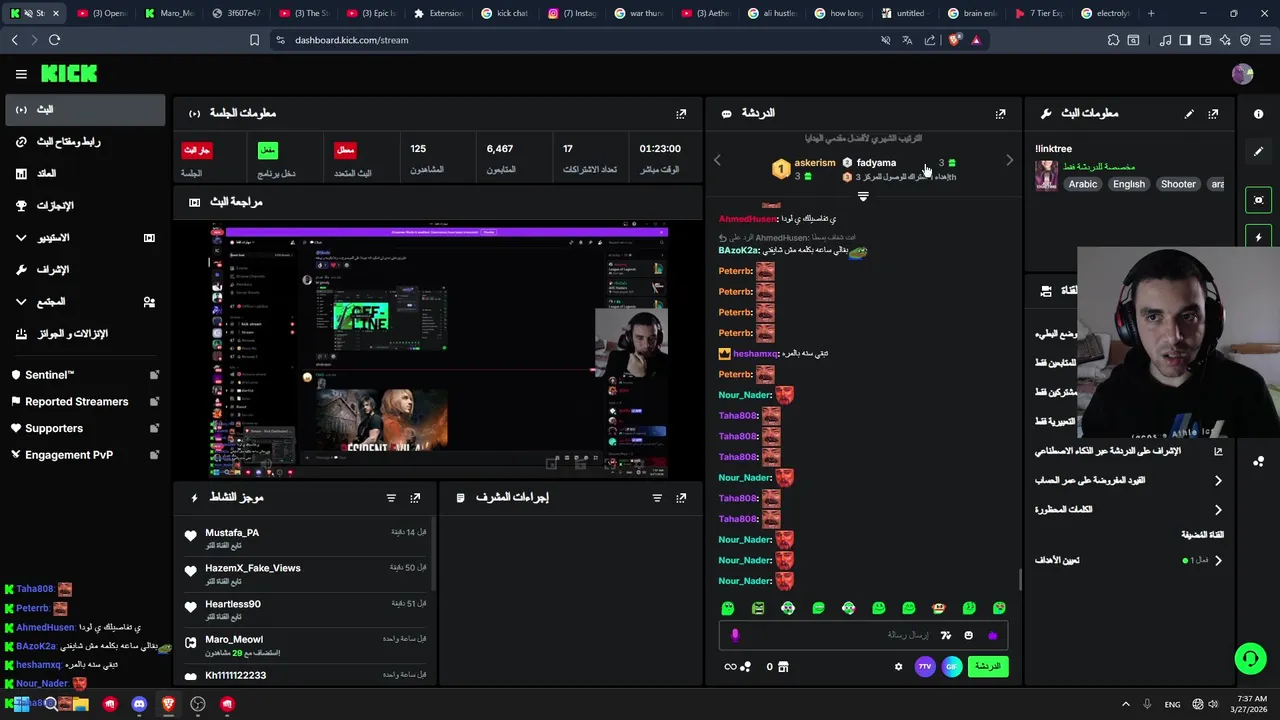The height and width of the screenshot is (720, 1280).
Task: Expand القيود المفروضة على عمر الحساب row
Action: point(1129,481)
